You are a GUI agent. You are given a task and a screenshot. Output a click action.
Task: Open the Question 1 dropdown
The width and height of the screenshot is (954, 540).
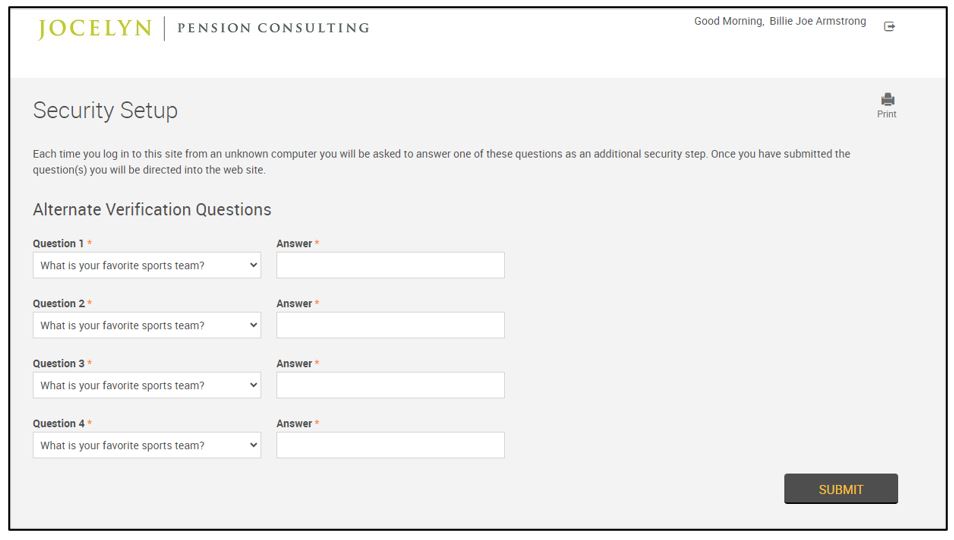pyautogui.click(x=146, y=266)
